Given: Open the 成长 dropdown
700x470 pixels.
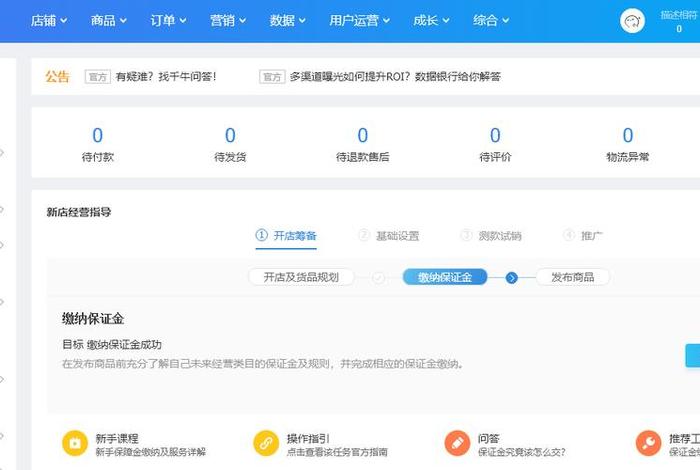Looking at the screenshot, I should pos(431,21).
